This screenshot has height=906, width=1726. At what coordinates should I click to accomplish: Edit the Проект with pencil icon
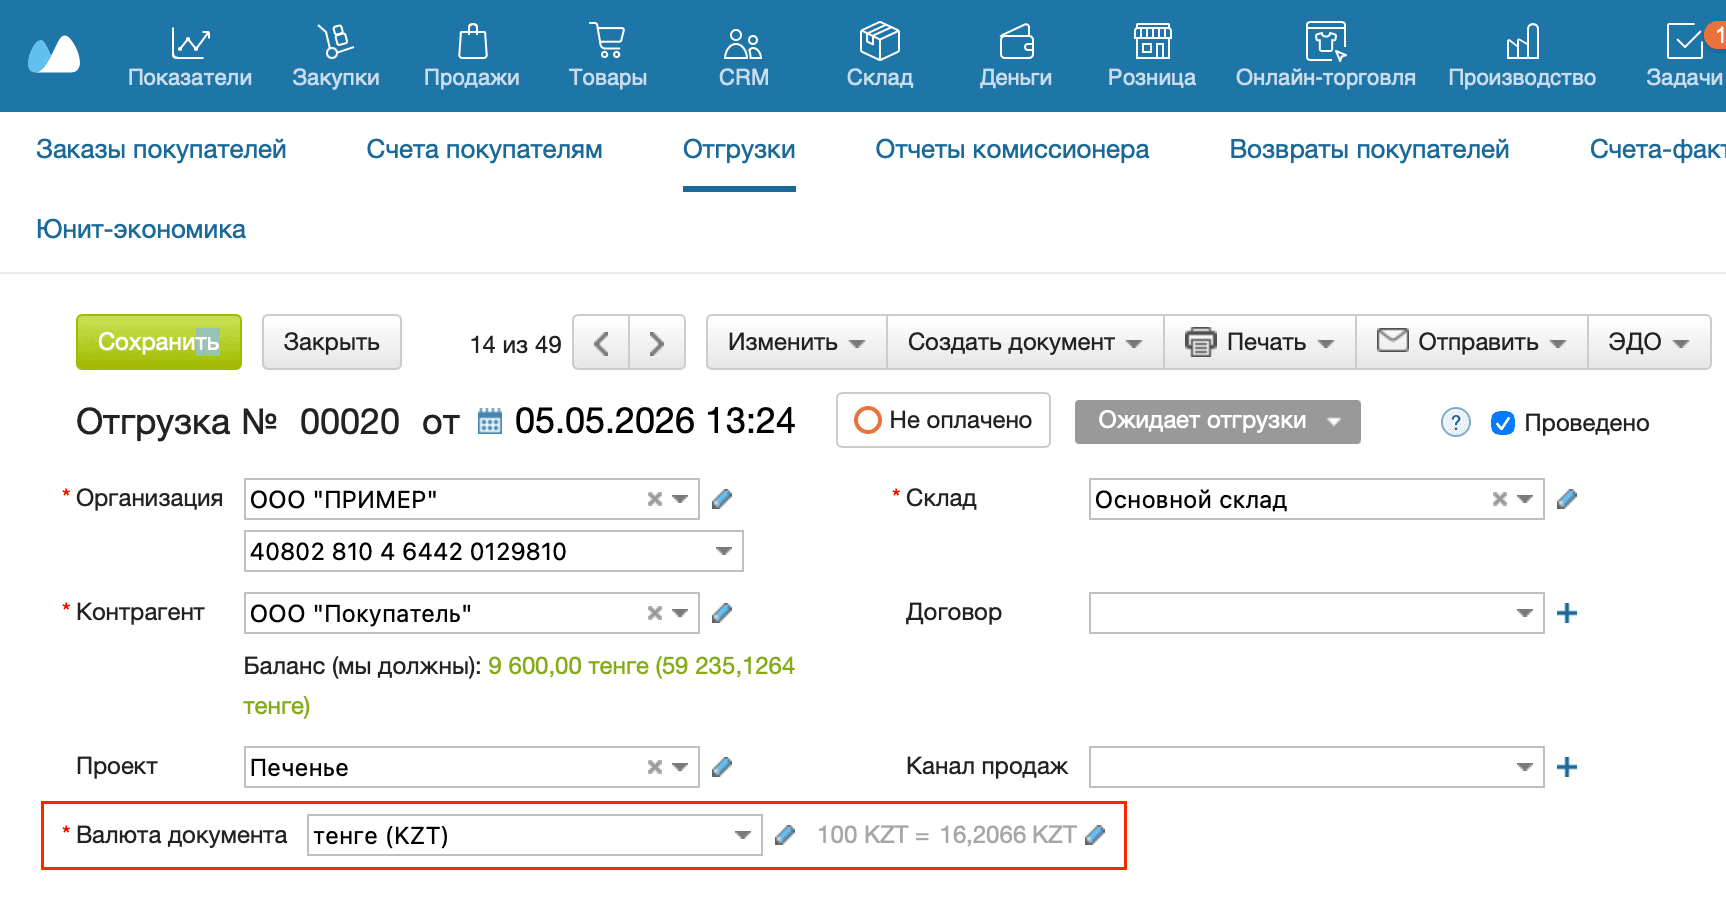click(x=722, y=767)
